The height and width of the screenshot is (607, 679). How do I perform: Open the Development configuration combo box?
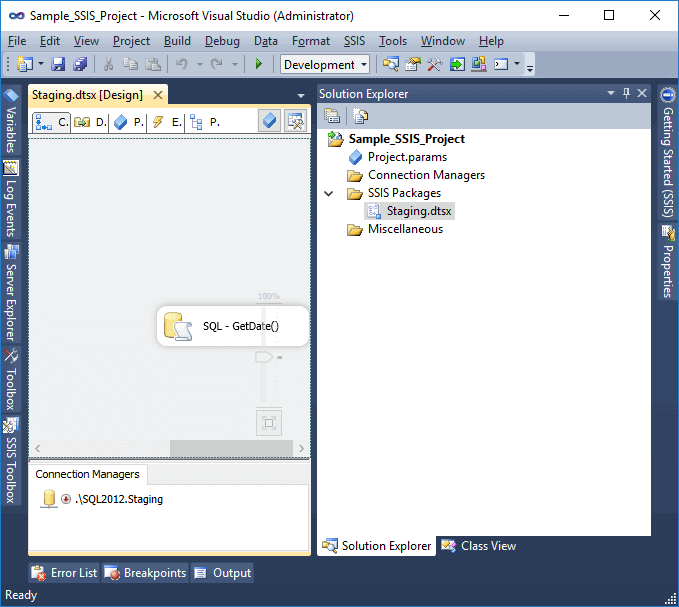325,65
